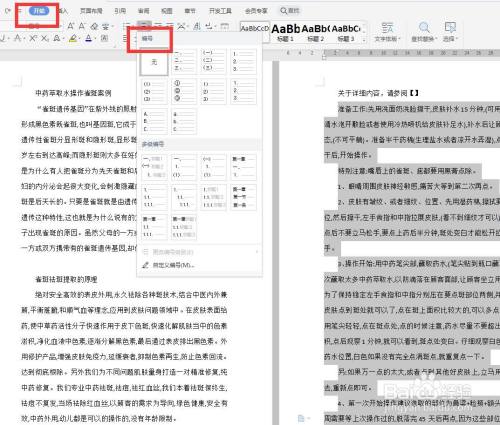Select the 标题 3 heading style
This screenshot has height=425, width=500.
pyautogui.click(x=346, y=33)
